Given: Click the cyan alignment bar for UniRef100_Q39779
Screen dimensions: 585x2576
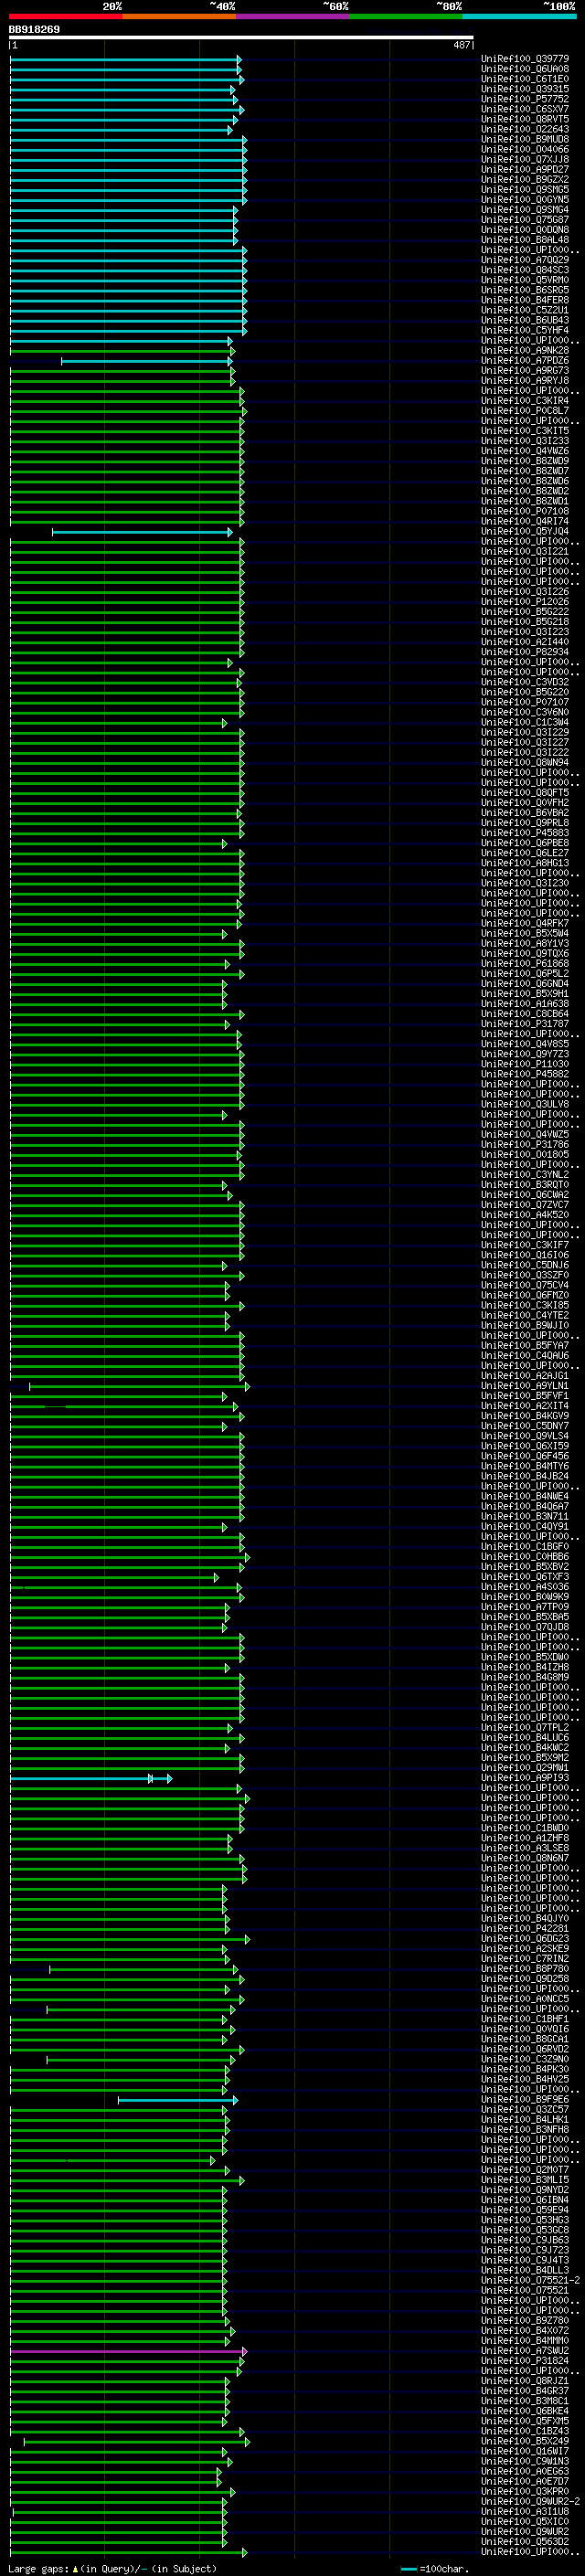Looking at the screenshot, I should point(126,59).
